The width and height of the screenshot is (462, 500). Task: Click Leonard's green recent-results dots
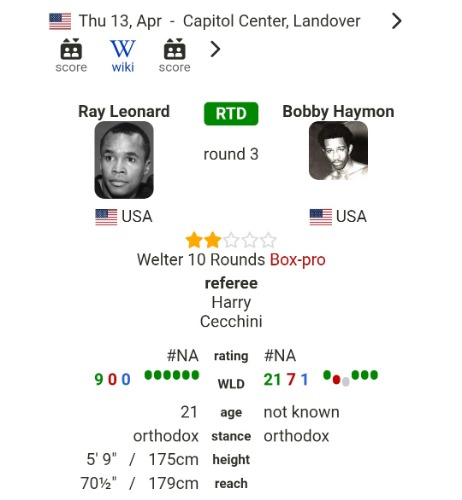(172, 375)
